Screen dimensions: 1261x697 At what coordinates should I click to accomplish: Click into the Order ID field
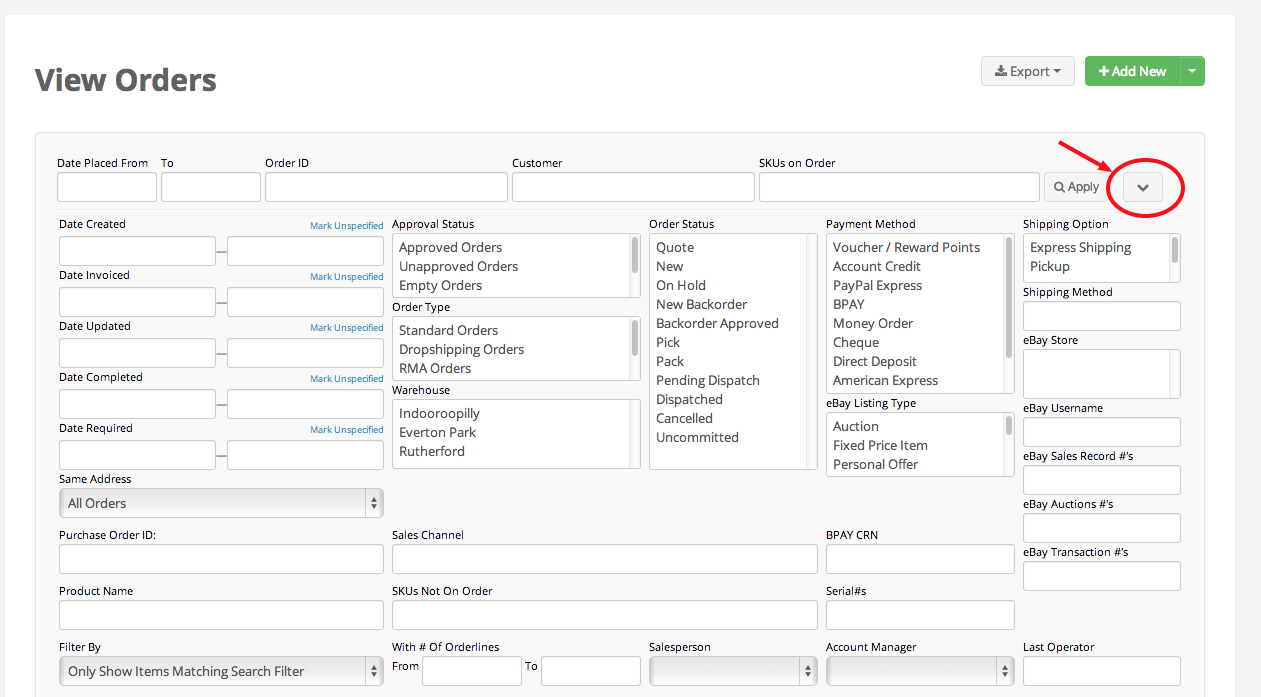coord(386,187)
